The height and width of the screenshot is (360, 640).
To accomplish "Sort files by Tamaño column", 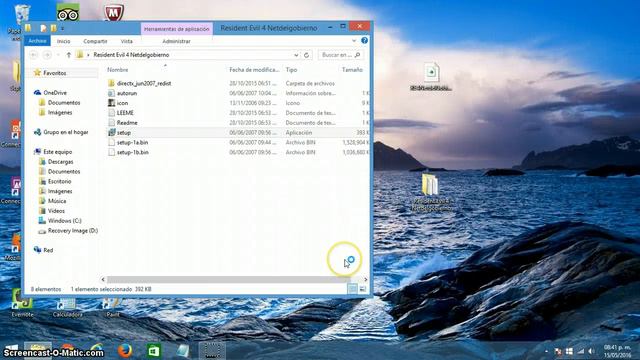I will [352, 70].
